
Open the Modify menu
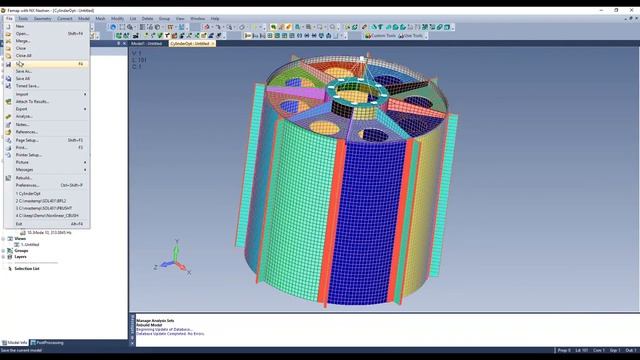coord(117,18)
